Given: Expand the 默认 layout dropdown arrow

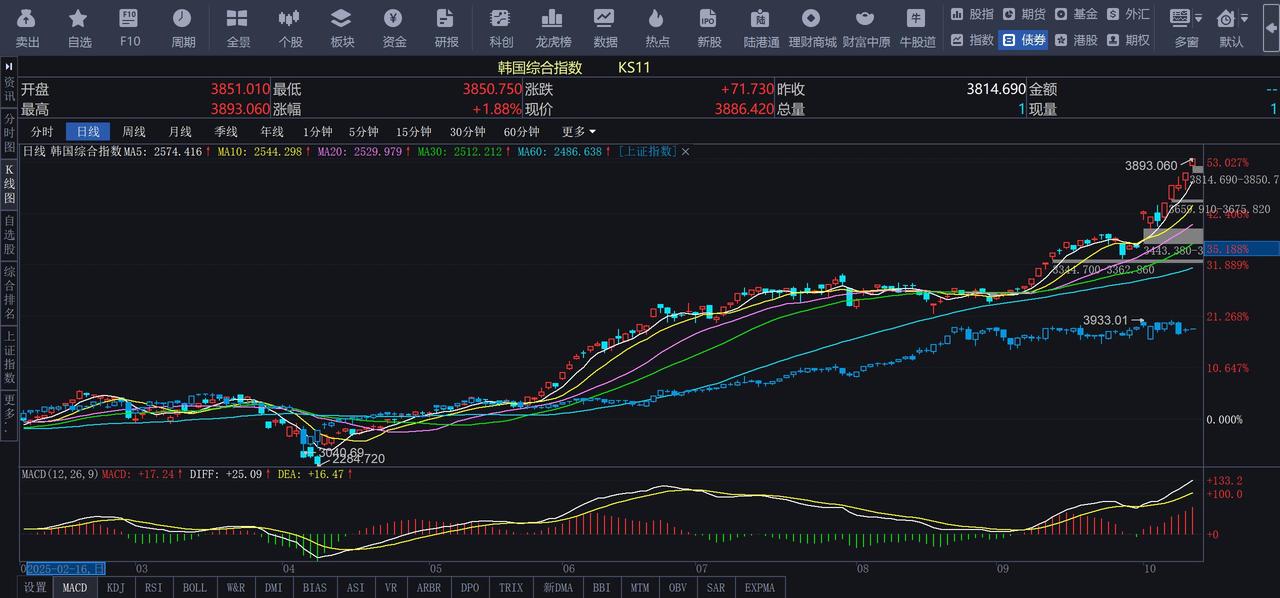Looking at the screenshot, I should [x=1244, y=18].
